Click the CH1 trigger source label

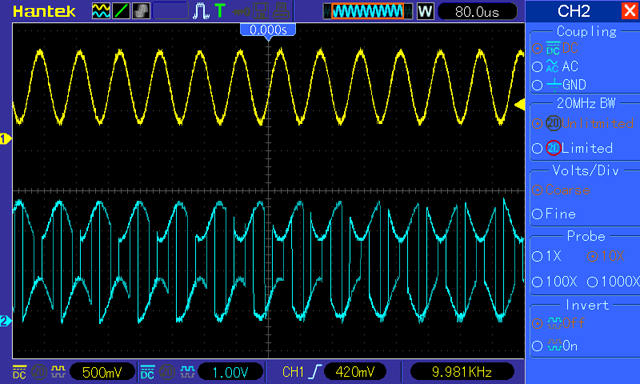pyautogui.click(x=293, y=372)
